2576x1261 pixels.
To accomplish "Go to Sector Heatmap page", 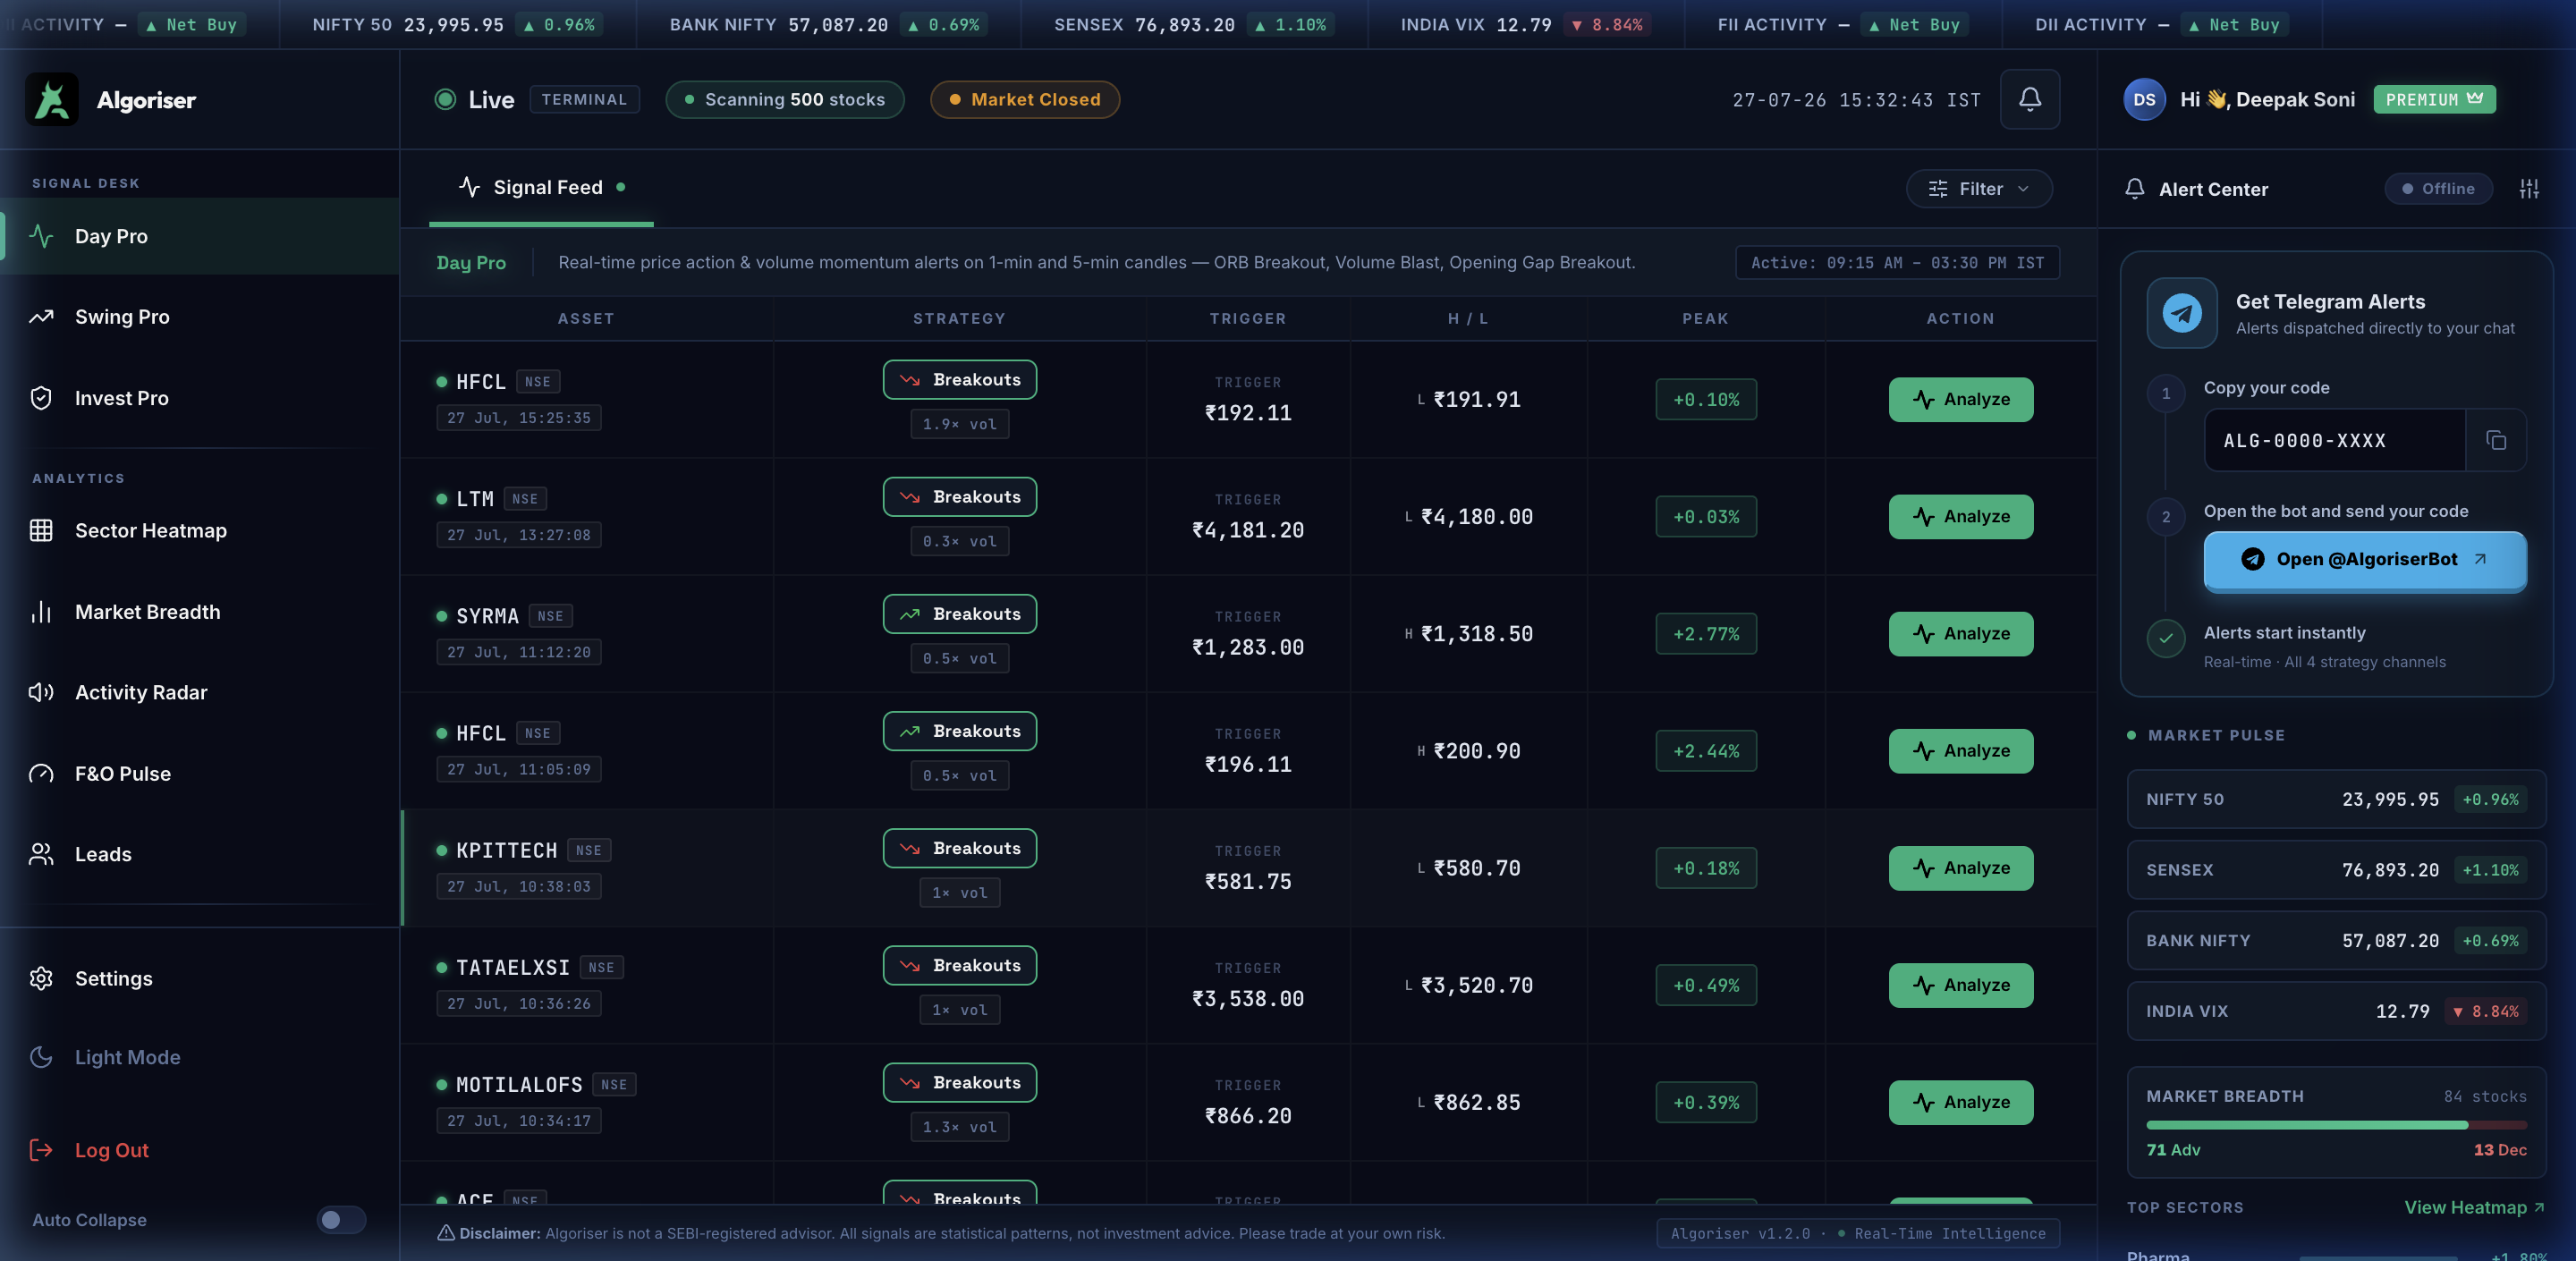I will pyautogui.click(x=200, y=530).
